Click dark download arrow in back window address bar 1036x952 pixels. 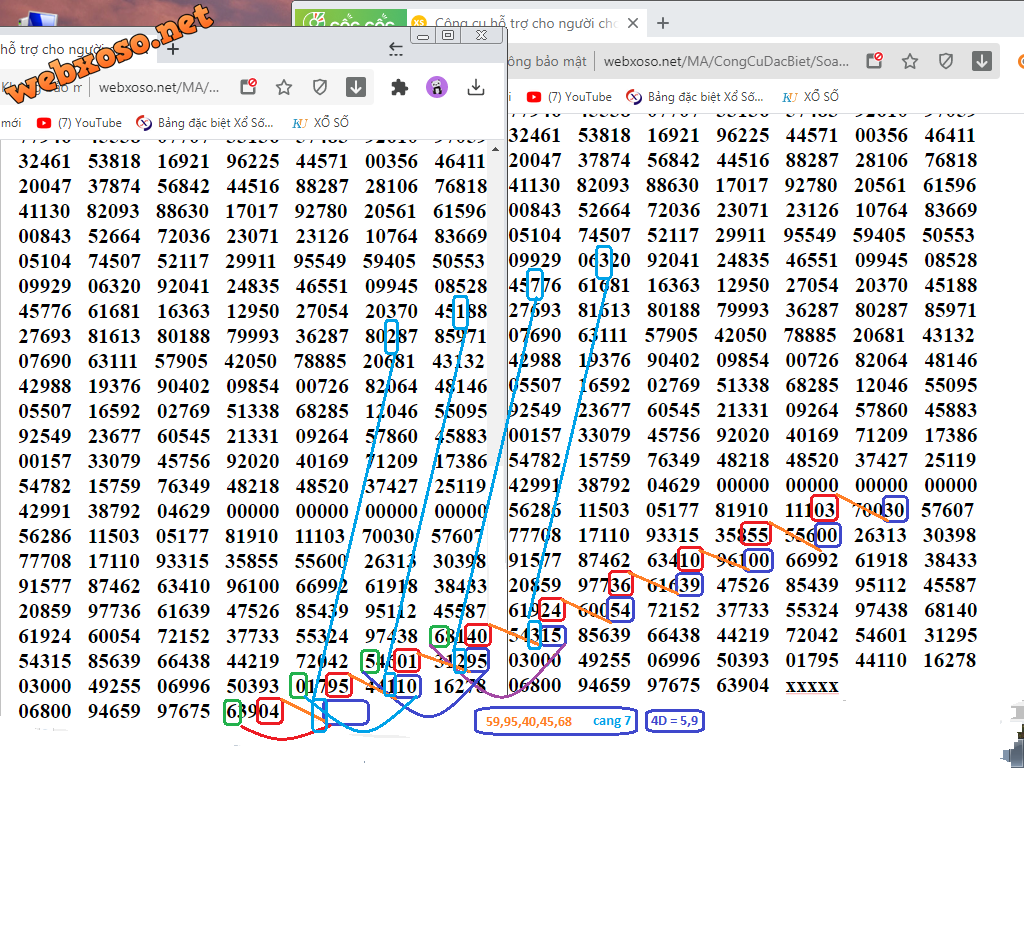click(982, 62)
